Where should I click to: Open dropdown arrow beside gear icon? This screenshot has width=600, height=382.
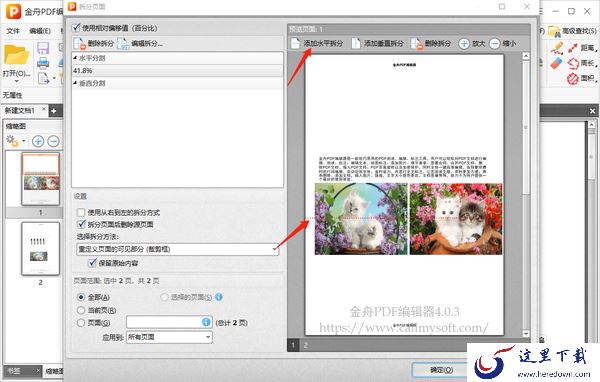point(24,141)
